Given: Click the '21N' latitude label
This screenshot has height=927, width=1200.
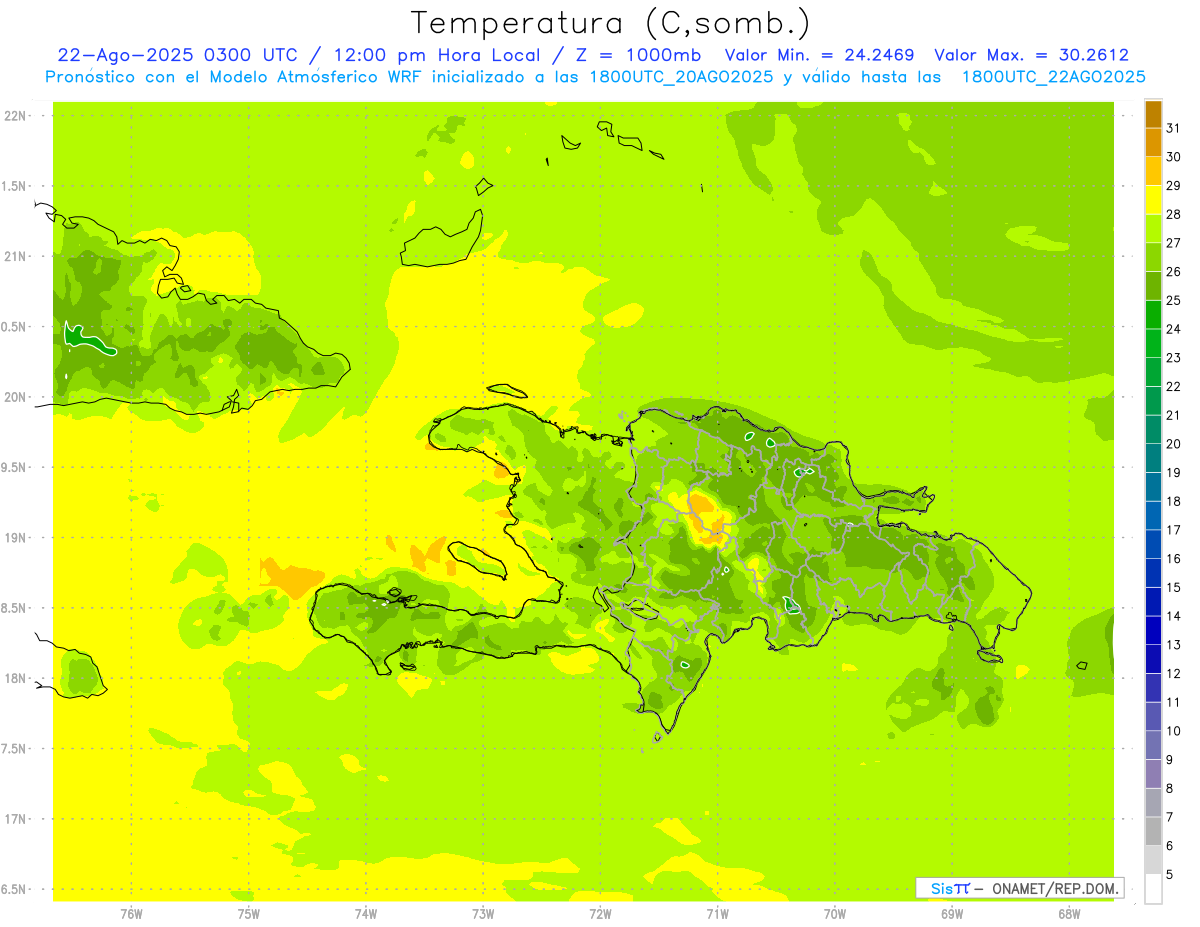Looking at the screenshot, I should [14, 257].
